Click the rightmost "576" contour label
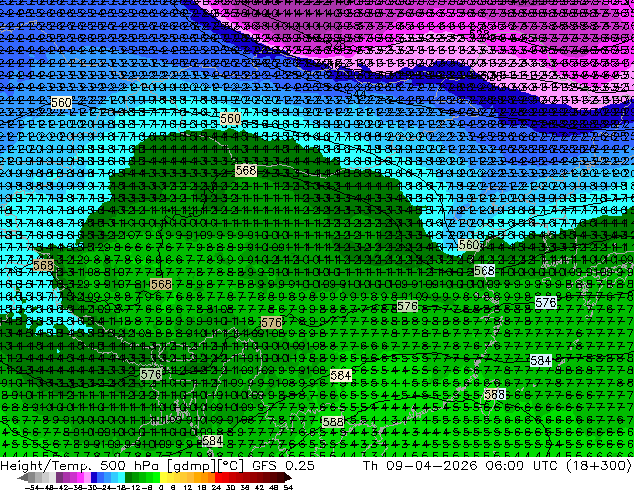Image resolution: width=634 pixels, height=490 pixels. click(x=545, y=302)
